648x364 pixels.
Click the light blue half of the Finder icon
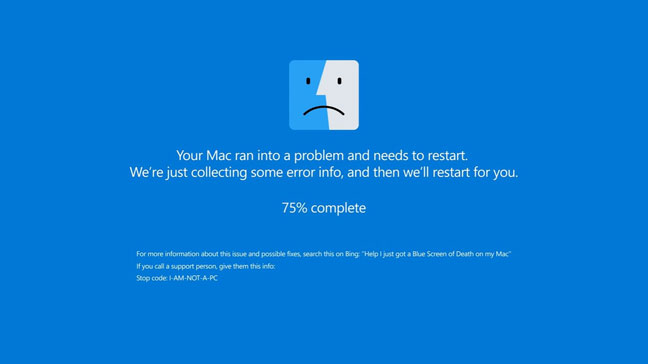(306, 95)
